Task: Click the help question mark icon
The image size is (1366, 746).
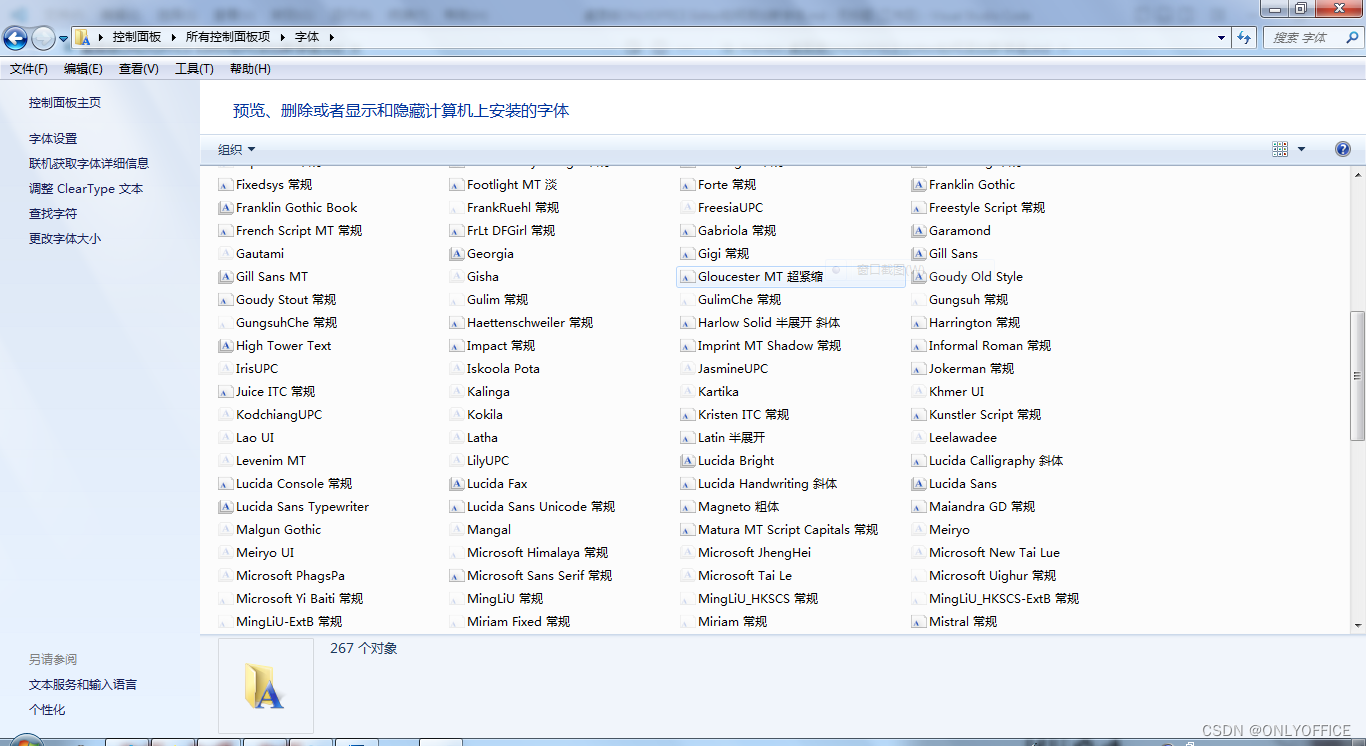Action: (1343, 149)
